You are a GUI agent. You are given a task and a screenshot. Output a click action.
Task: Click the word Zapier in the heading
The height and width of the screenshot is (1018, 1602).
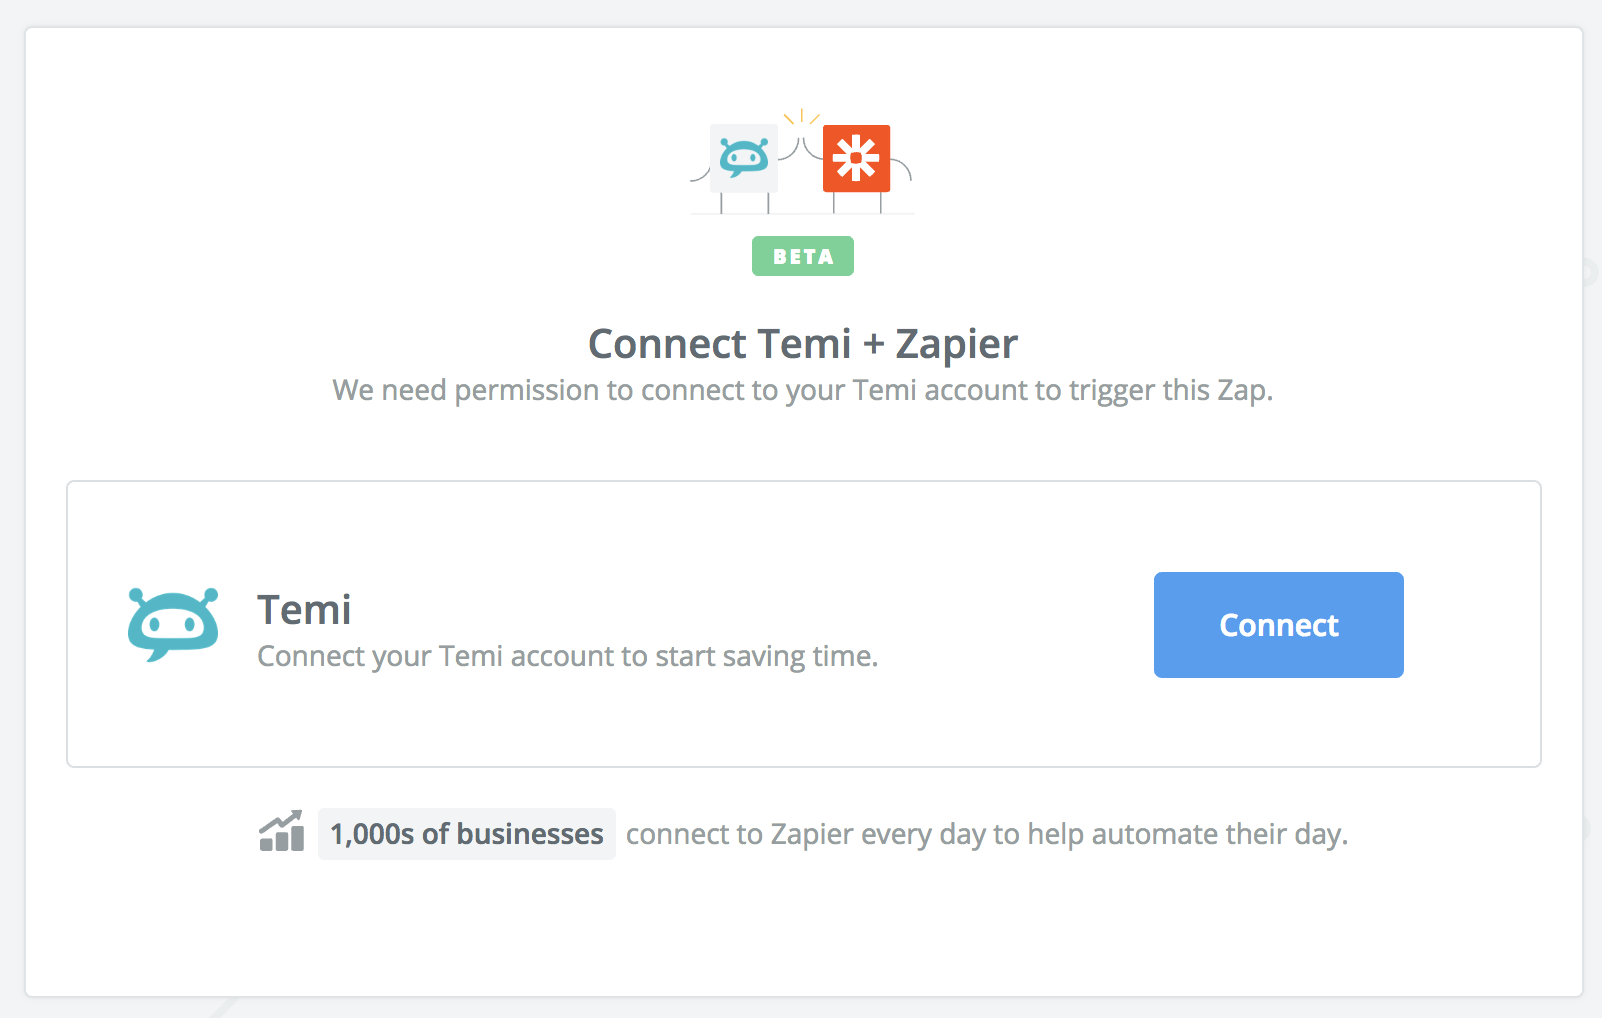click(x=956, y=344)
